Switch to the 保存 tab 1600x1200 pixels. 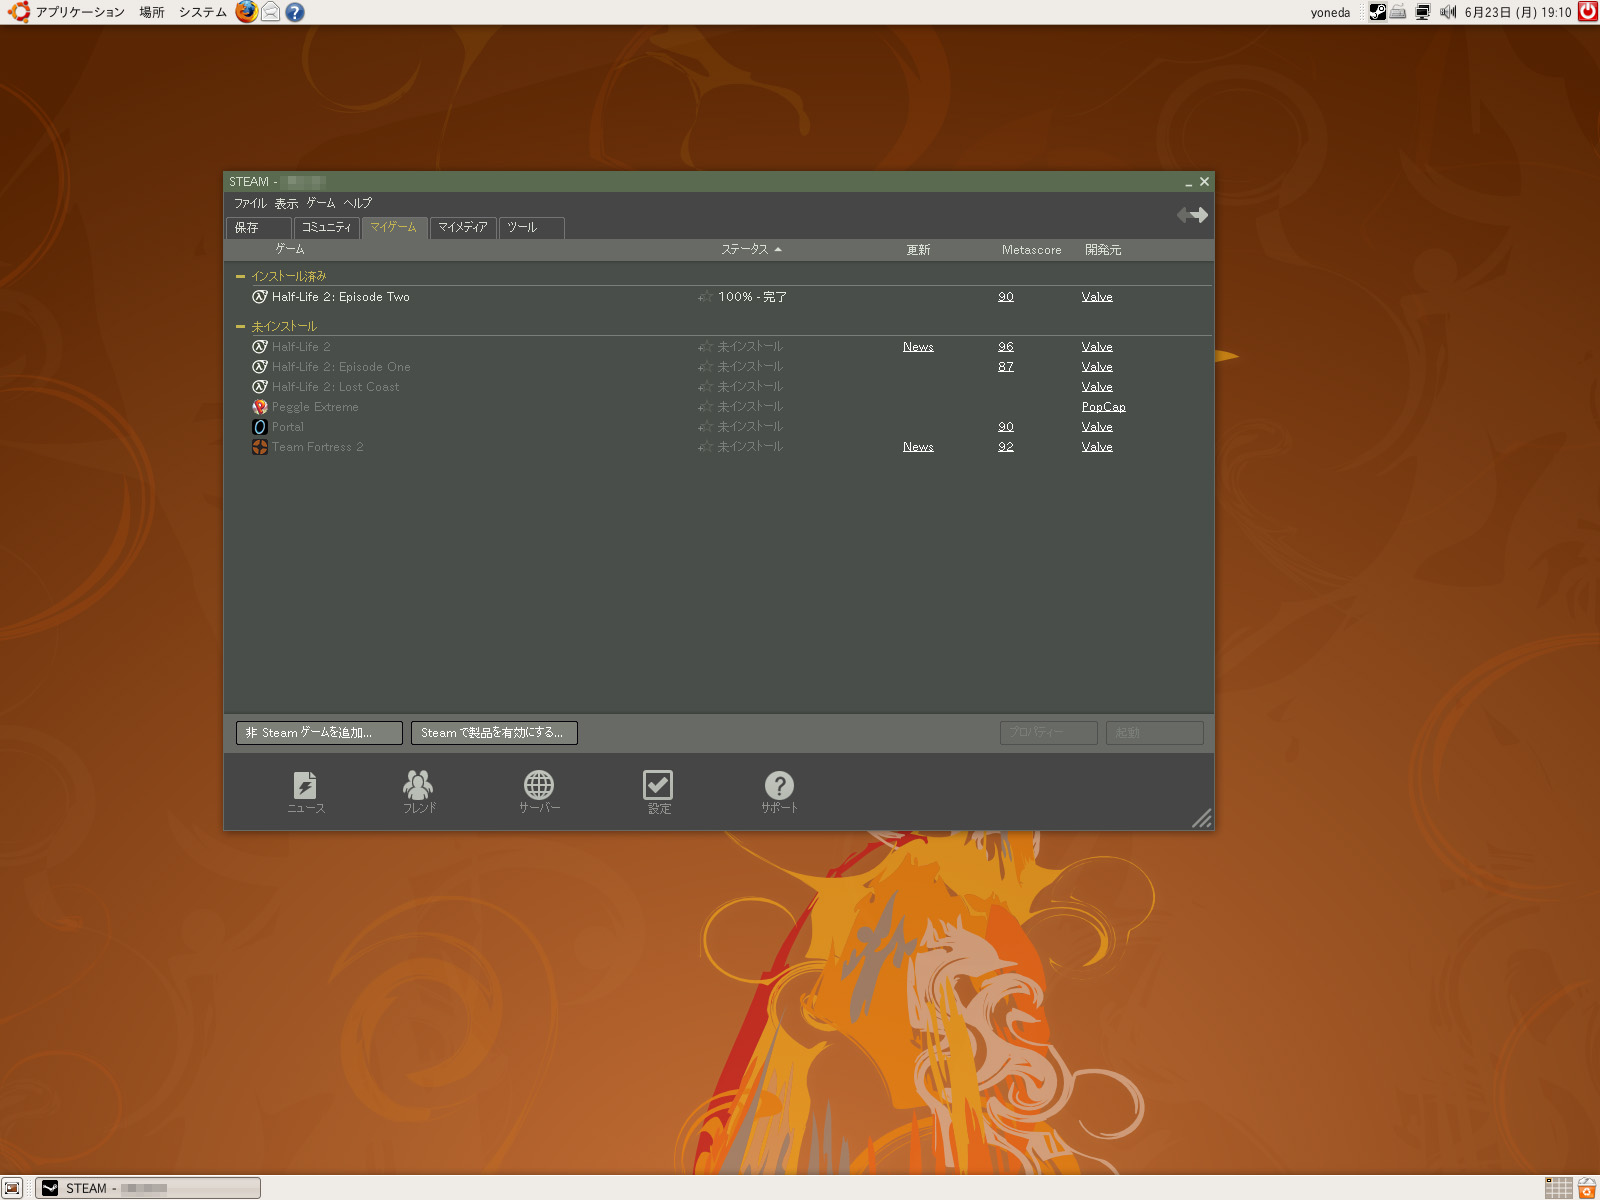(x=259, y=228)
